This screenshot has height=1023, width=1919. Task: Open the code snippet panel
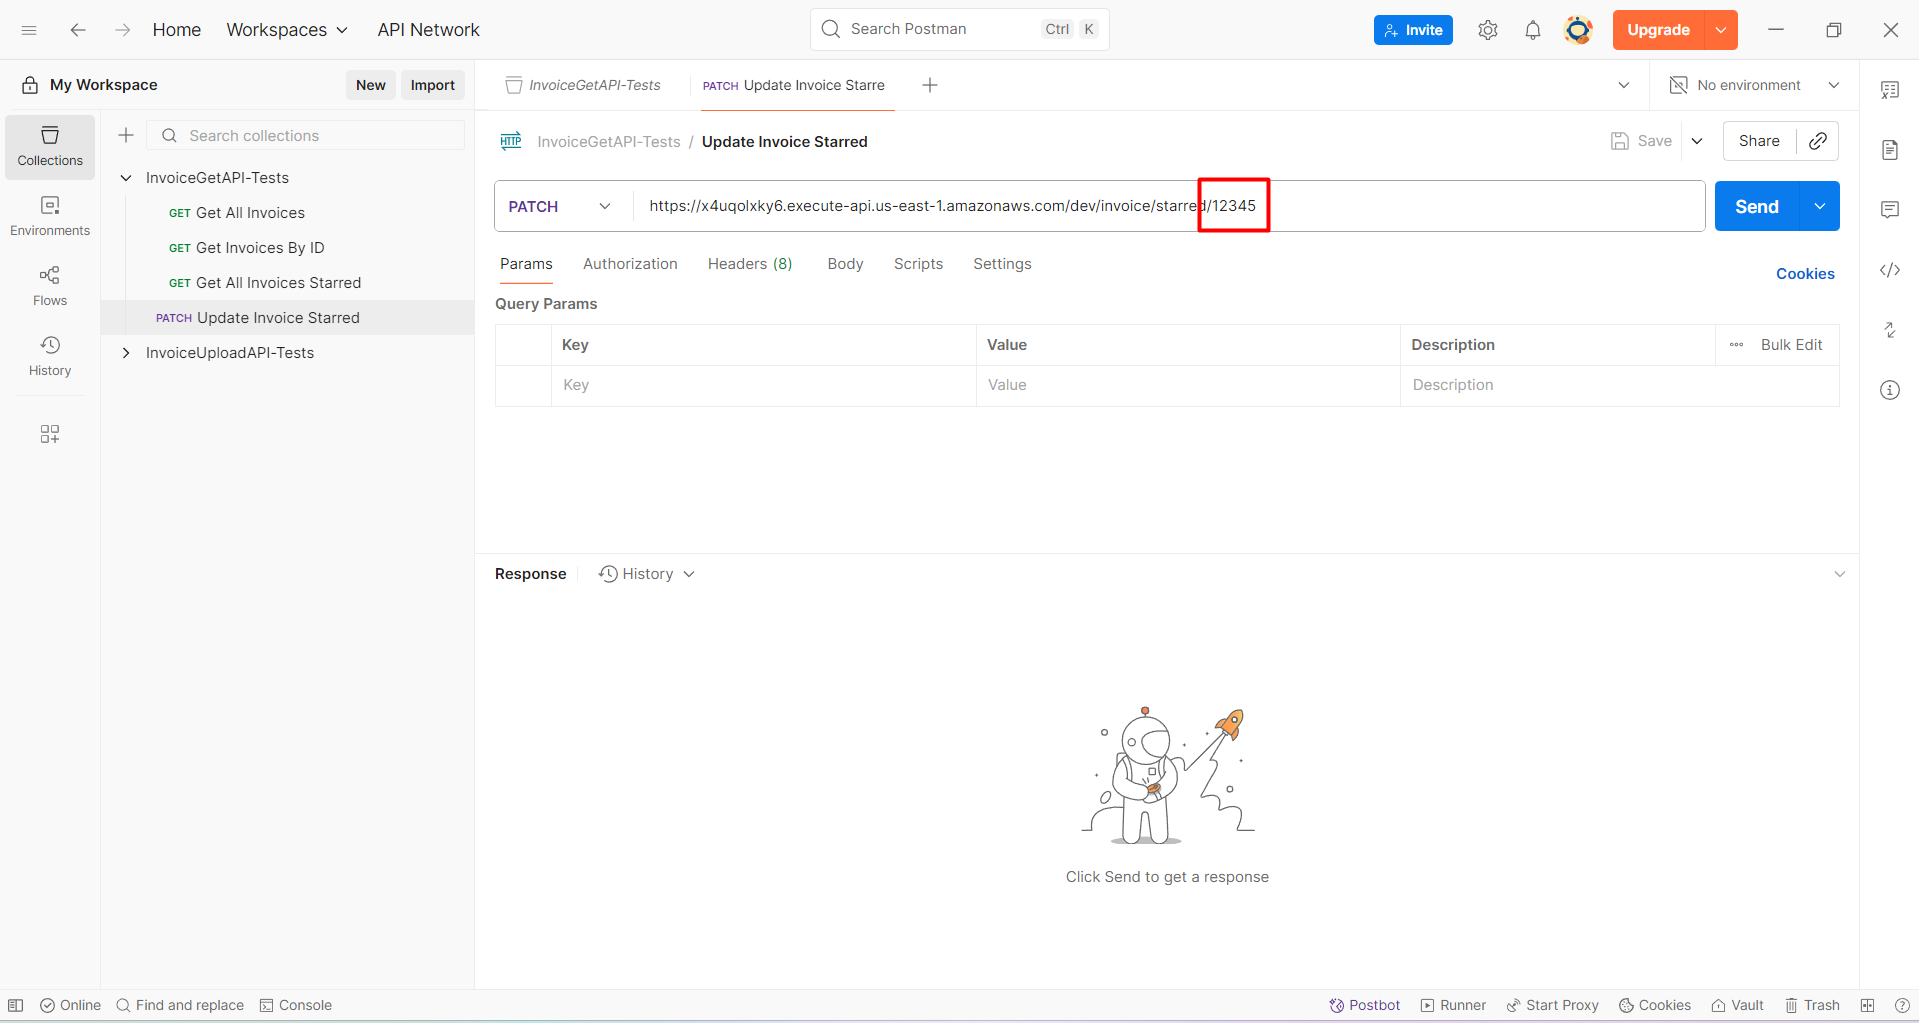pos(1890,270)
